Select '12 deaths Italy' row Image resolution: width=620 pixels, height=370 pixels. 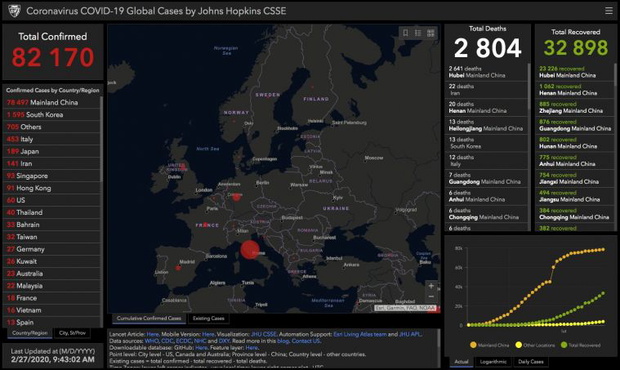click(x=486, y=160)
